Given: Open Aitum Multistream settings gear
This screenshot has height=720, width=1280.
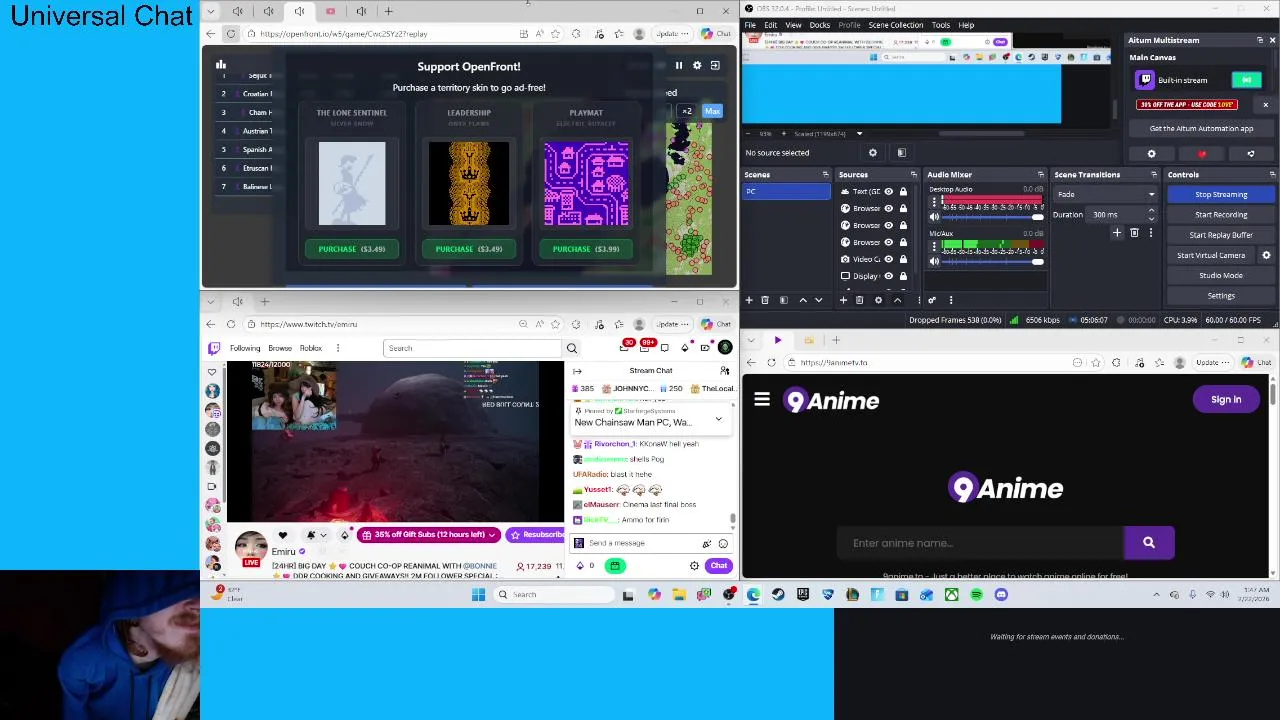Looking at the screenshot, I should [x=1151, y=154].
